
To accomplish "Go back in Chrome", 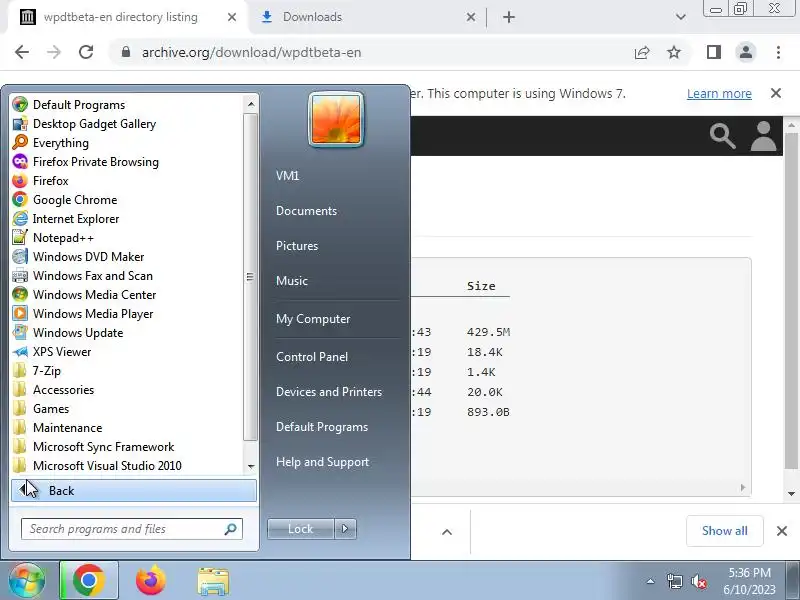I will click(22, 52).
